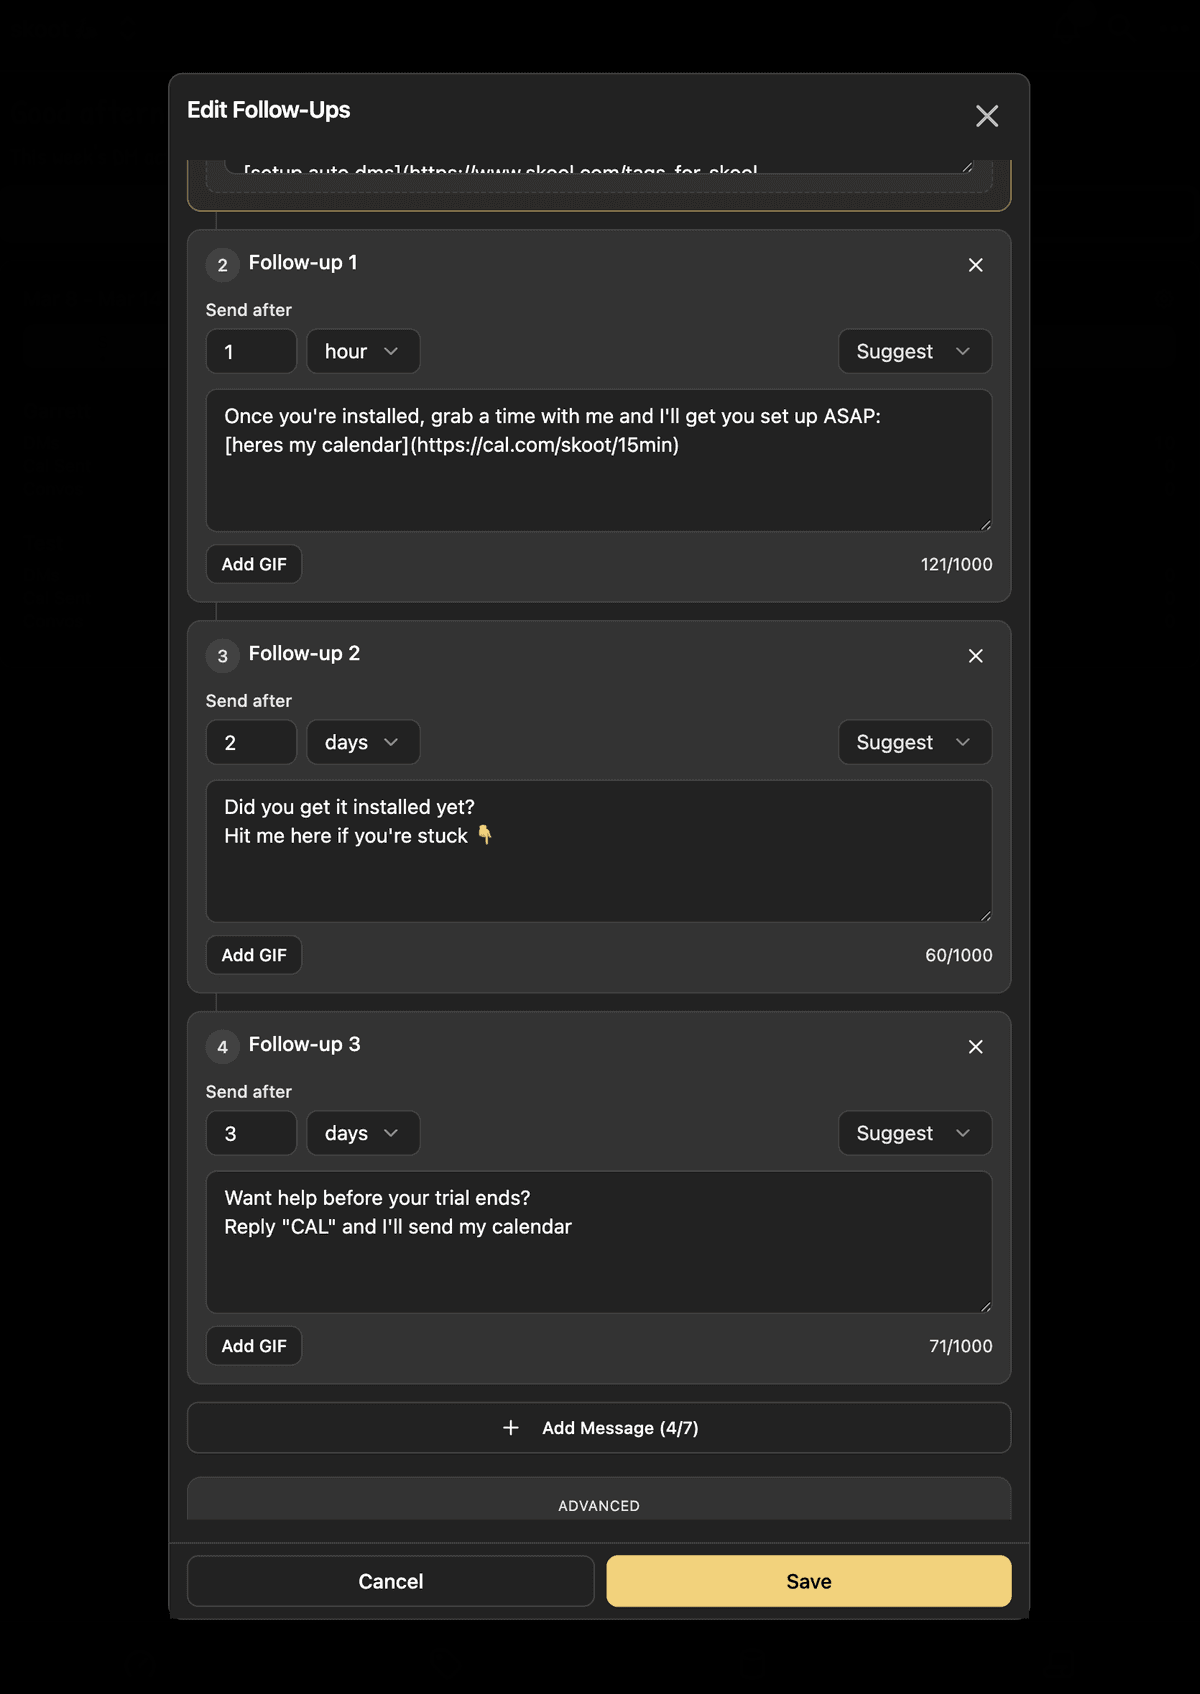Viewport: 1200px width, 1694px height.
Task: Add a GIF to Follow-up 1
Action: (253, 564)
